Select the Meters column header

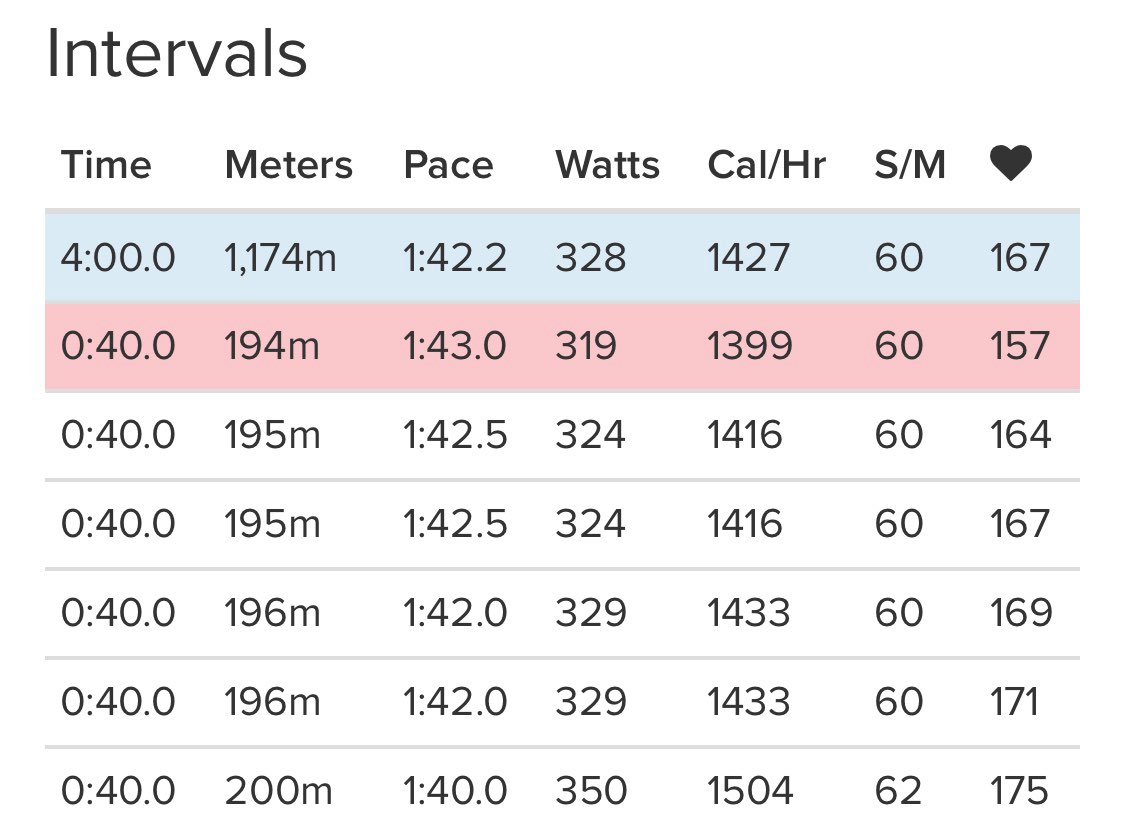coord(288,164)
